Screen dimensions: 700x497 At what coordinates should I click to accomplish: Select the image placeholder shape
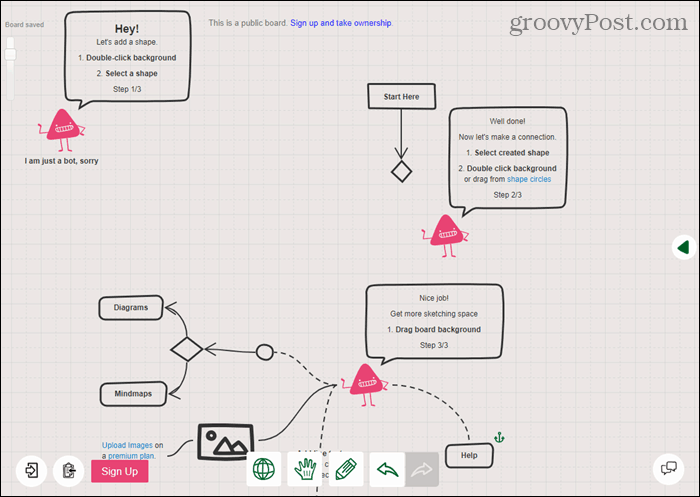(226, 442)
